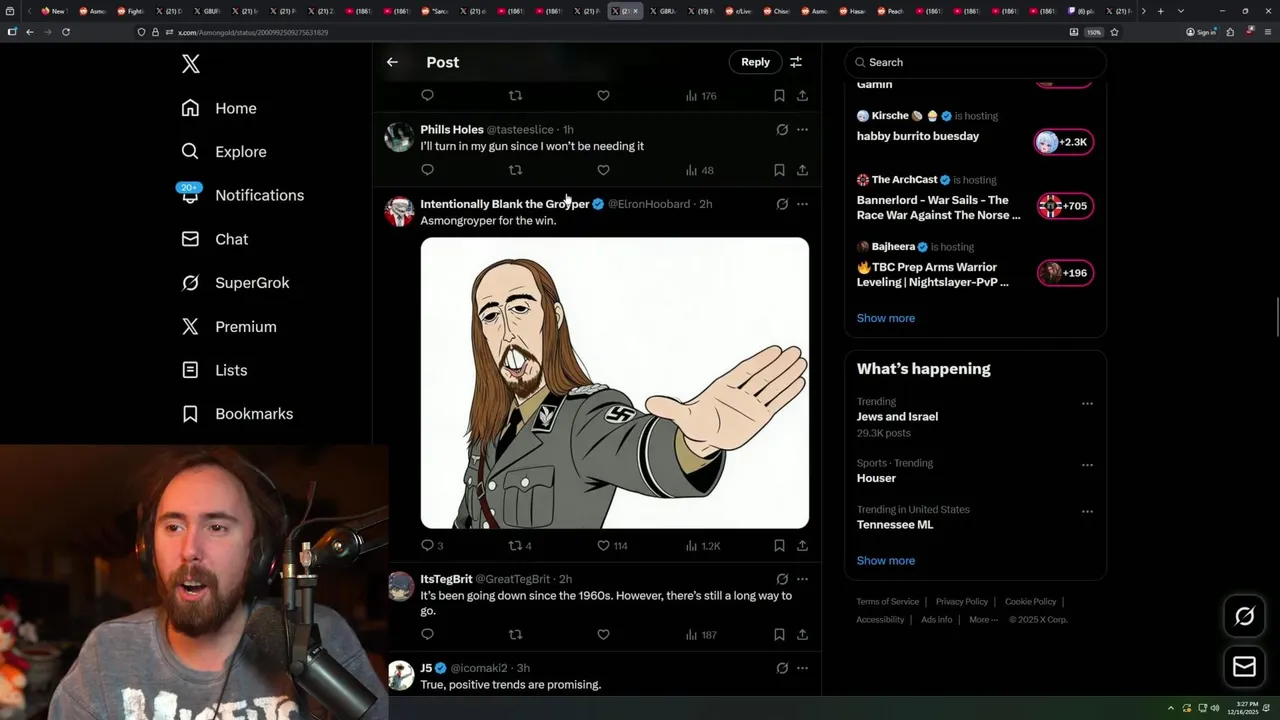The height and width of the screenshot is (720, 1280).
Task: Click Grok icon on Intentionally Blank post
Action: (782, 204)
